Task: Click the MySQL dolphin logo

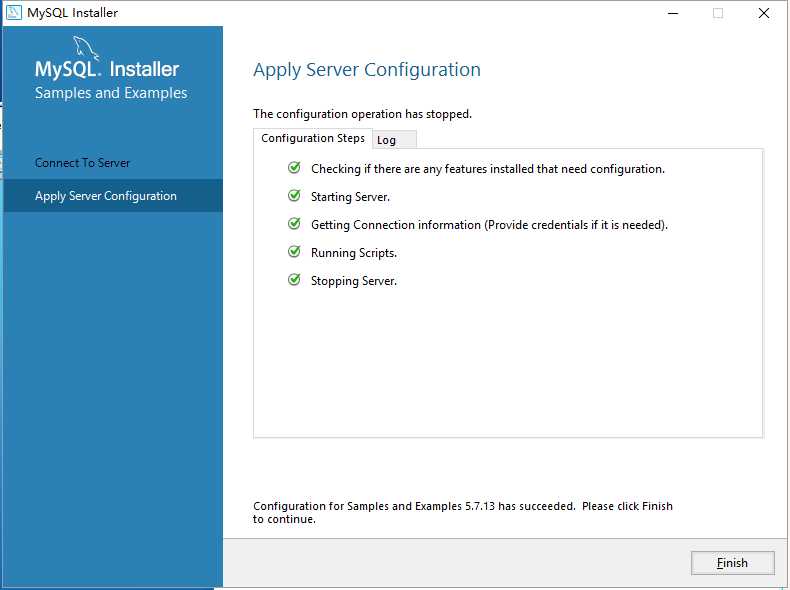Action: click(86, 47)
